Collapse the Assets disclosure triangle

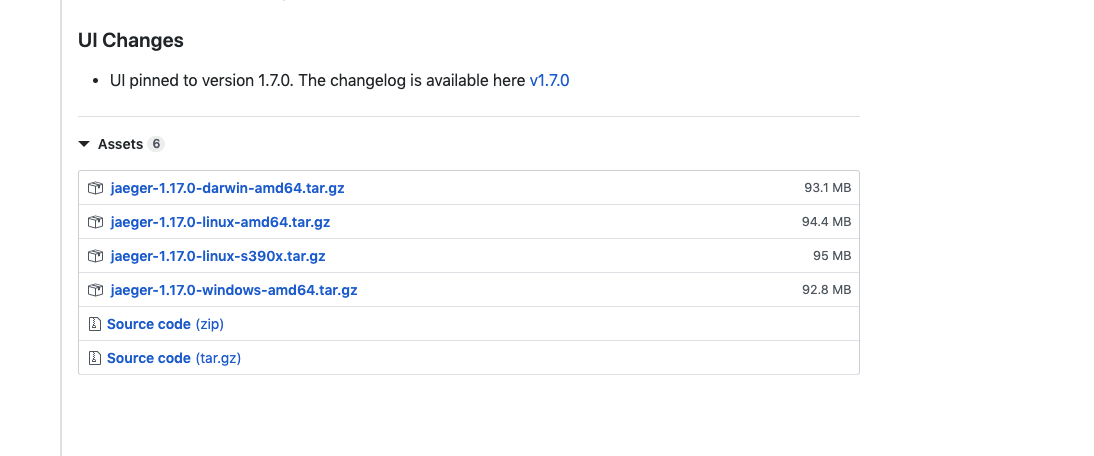tap(84, 144)
